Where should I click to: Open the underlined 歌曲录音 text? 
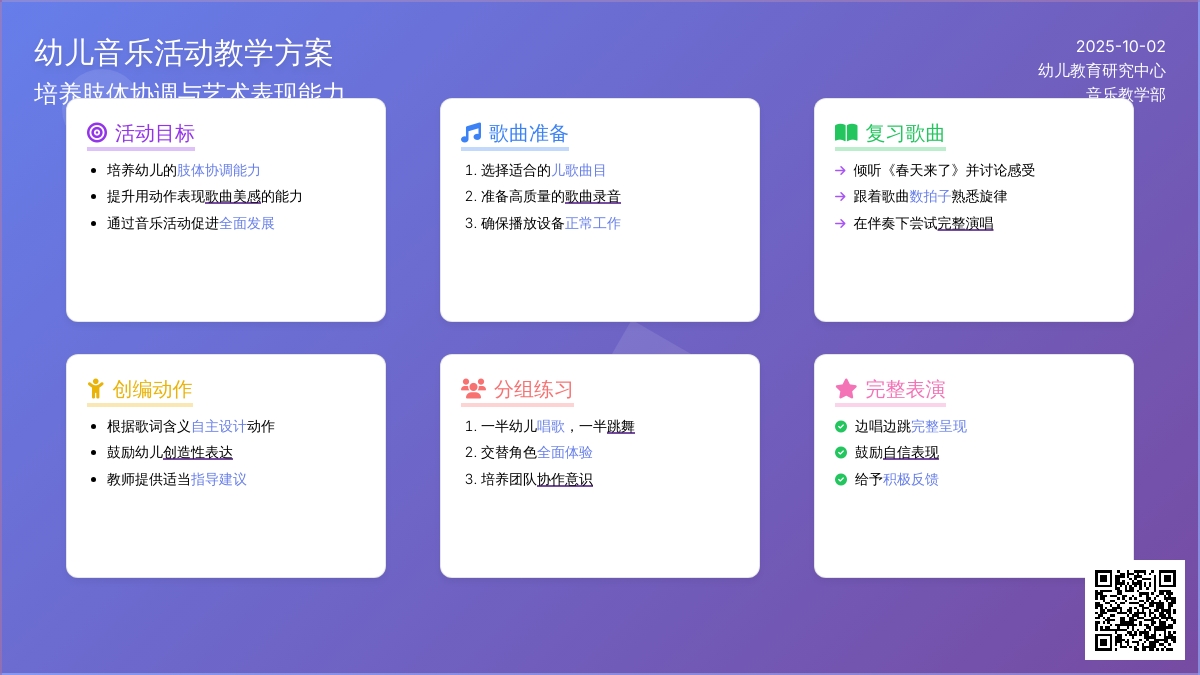pyautogui.click(x=592, y=197)
